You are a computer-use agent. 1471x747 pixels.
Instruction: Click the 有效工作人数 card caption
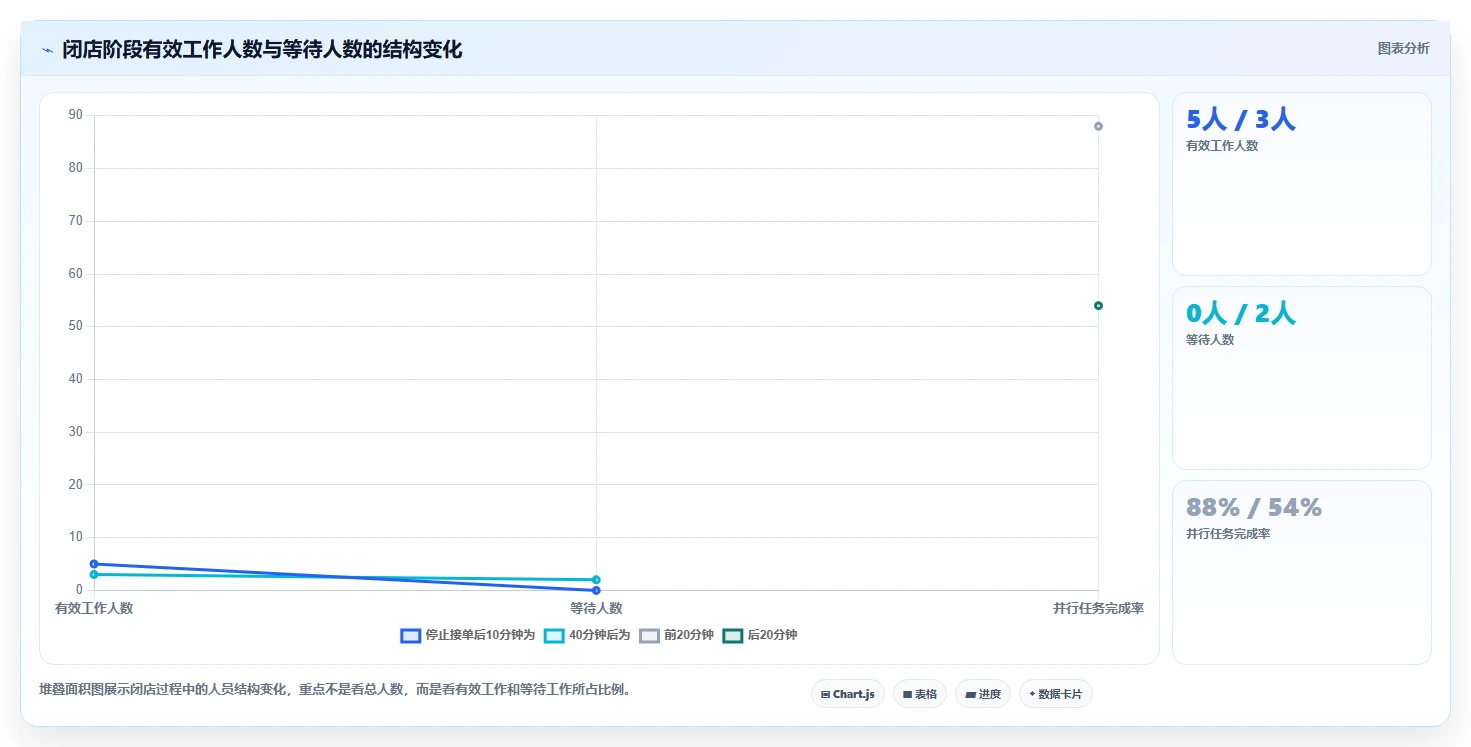(x=1222, y=146)
